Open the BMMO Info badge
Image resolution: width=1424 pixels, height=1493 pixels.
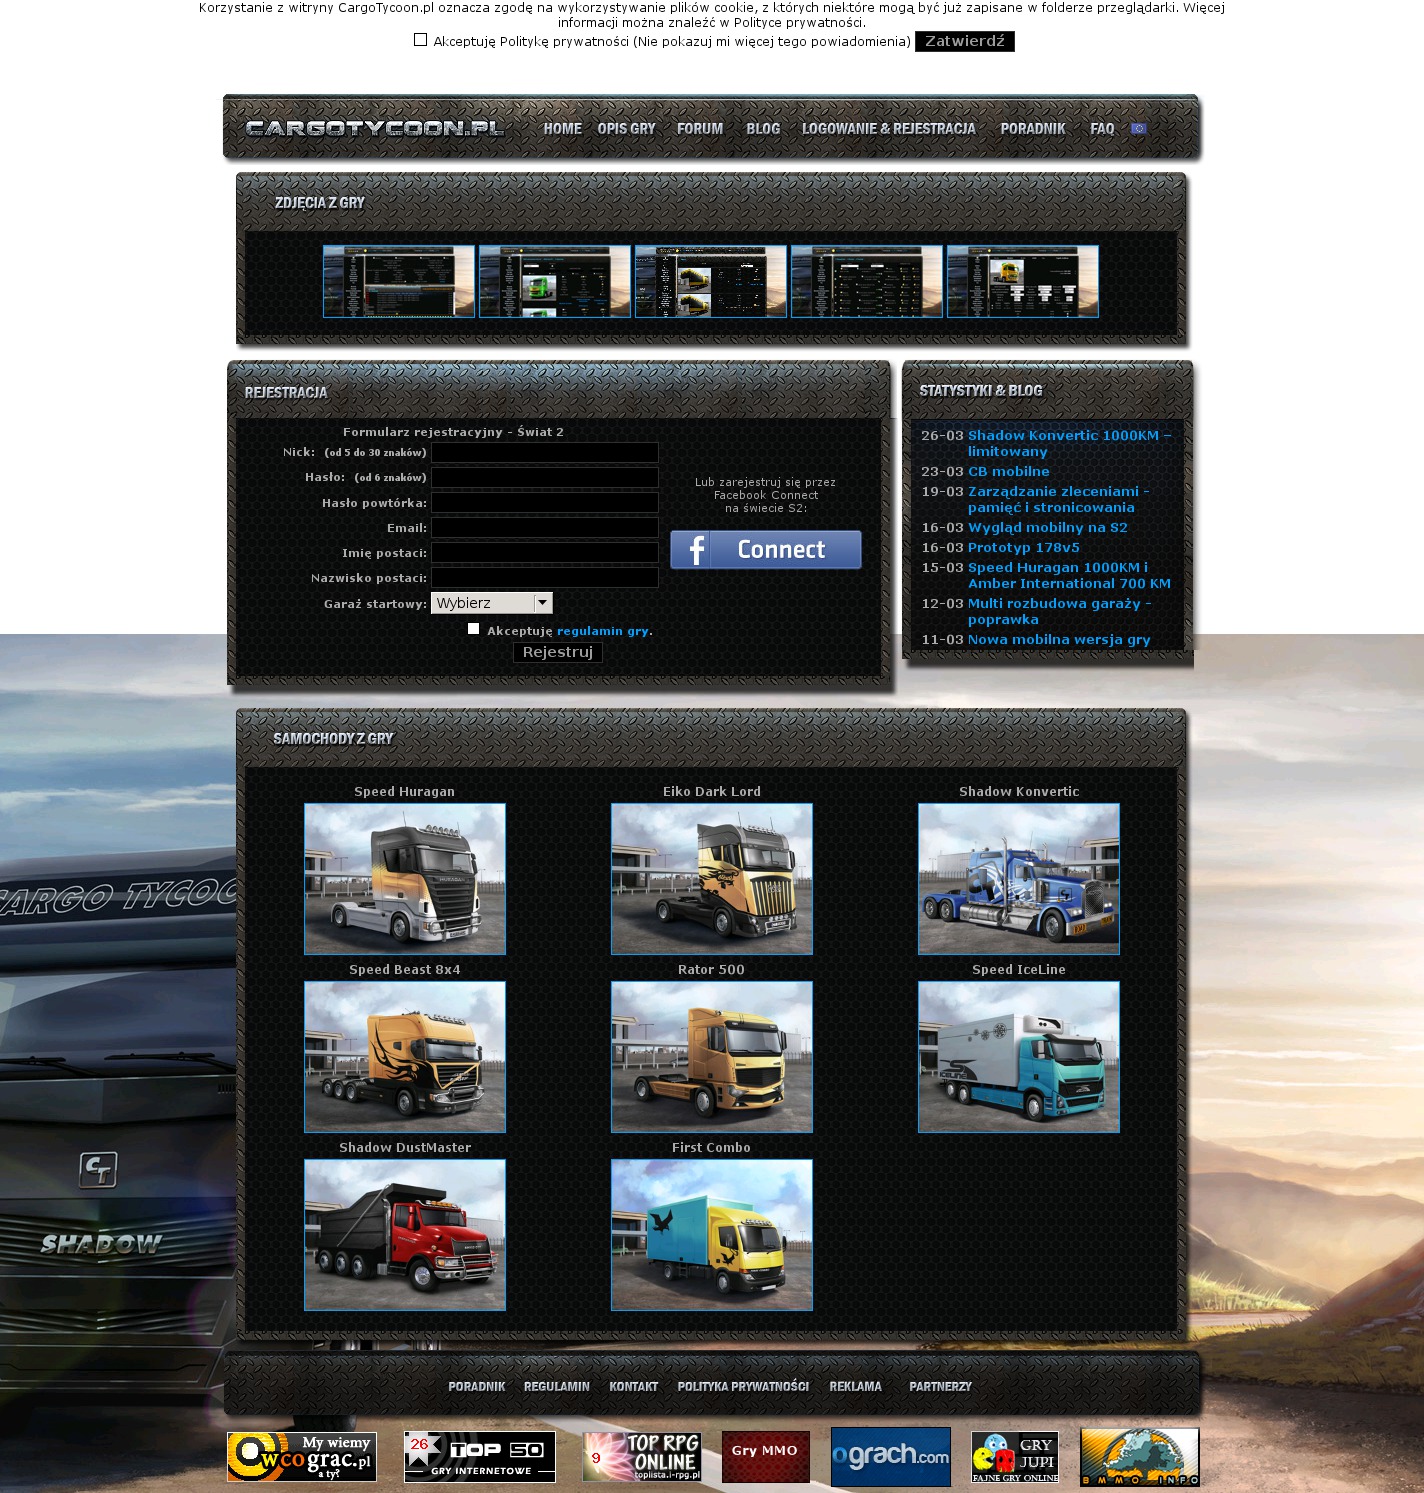coord(1139,1457)
